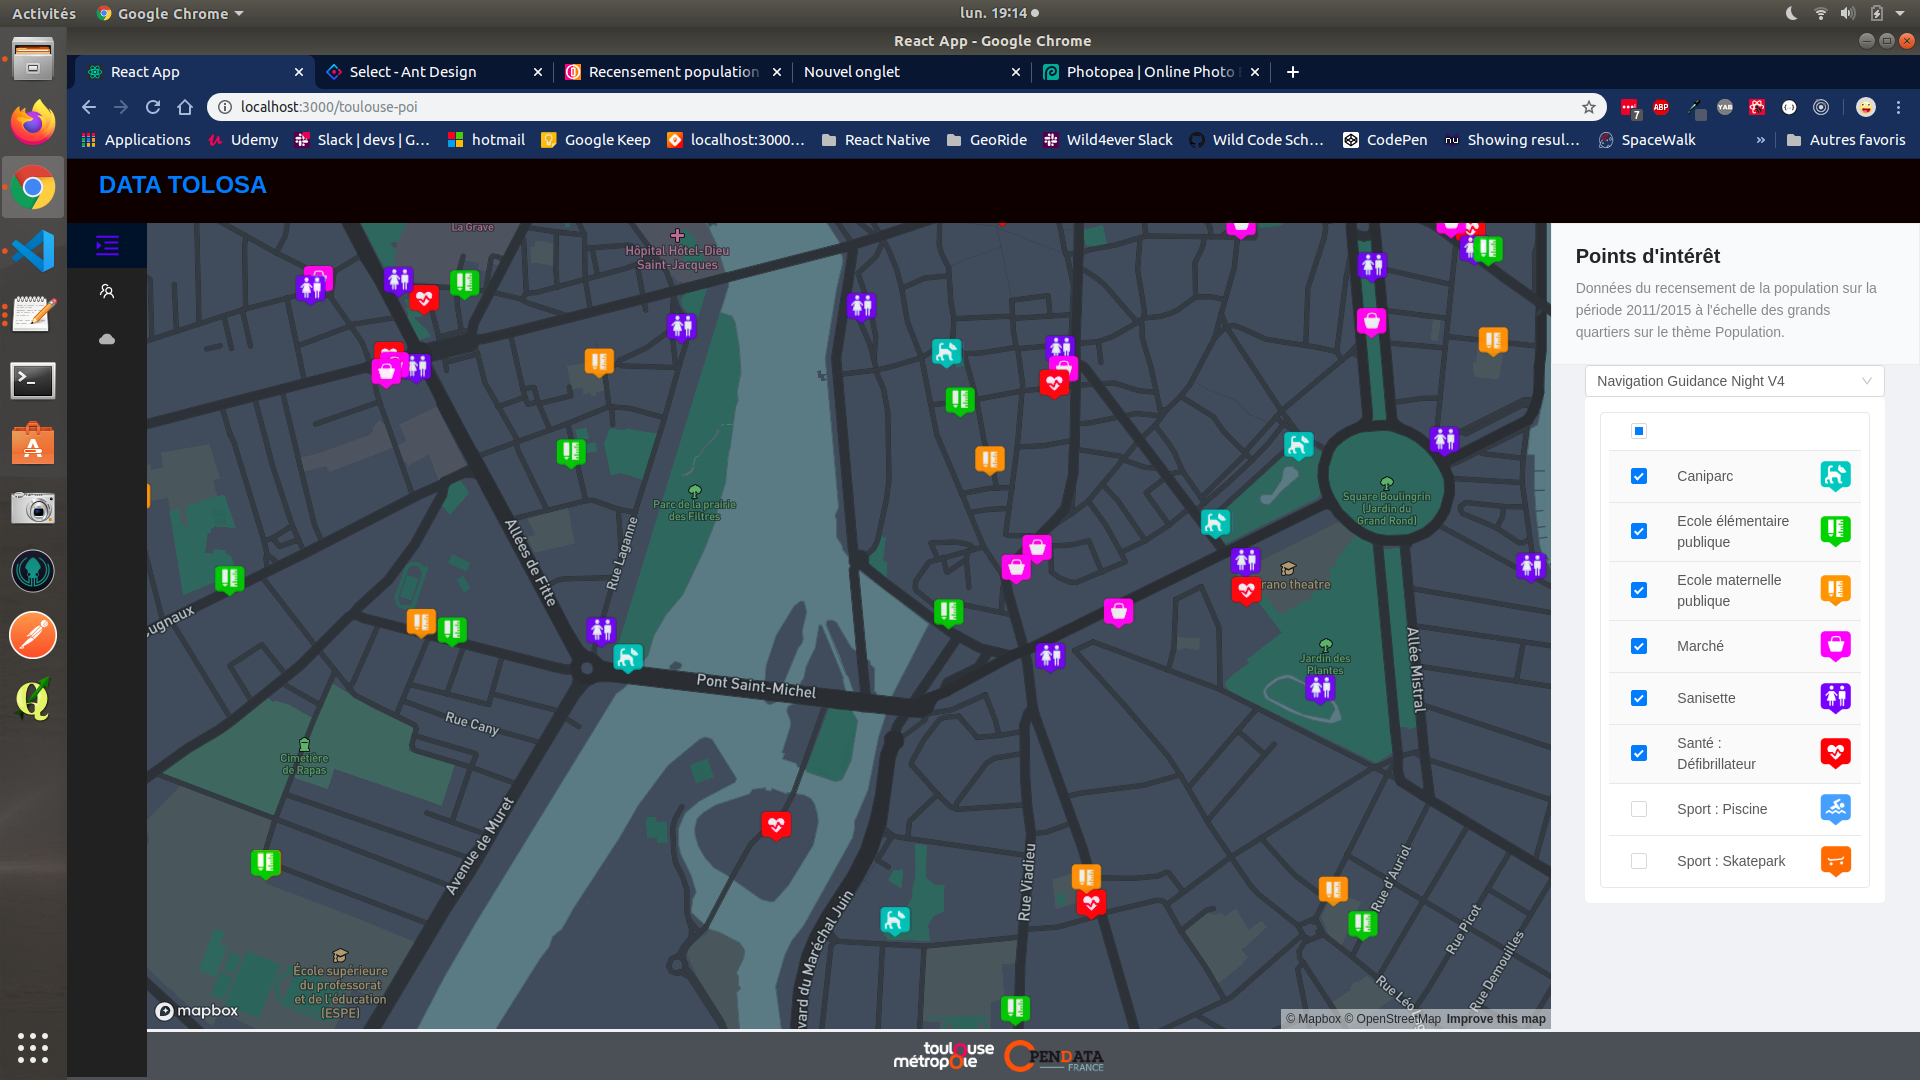Open the Photopea Online Photo tab
1920x1080 pixels.
tap(1140, 71)
